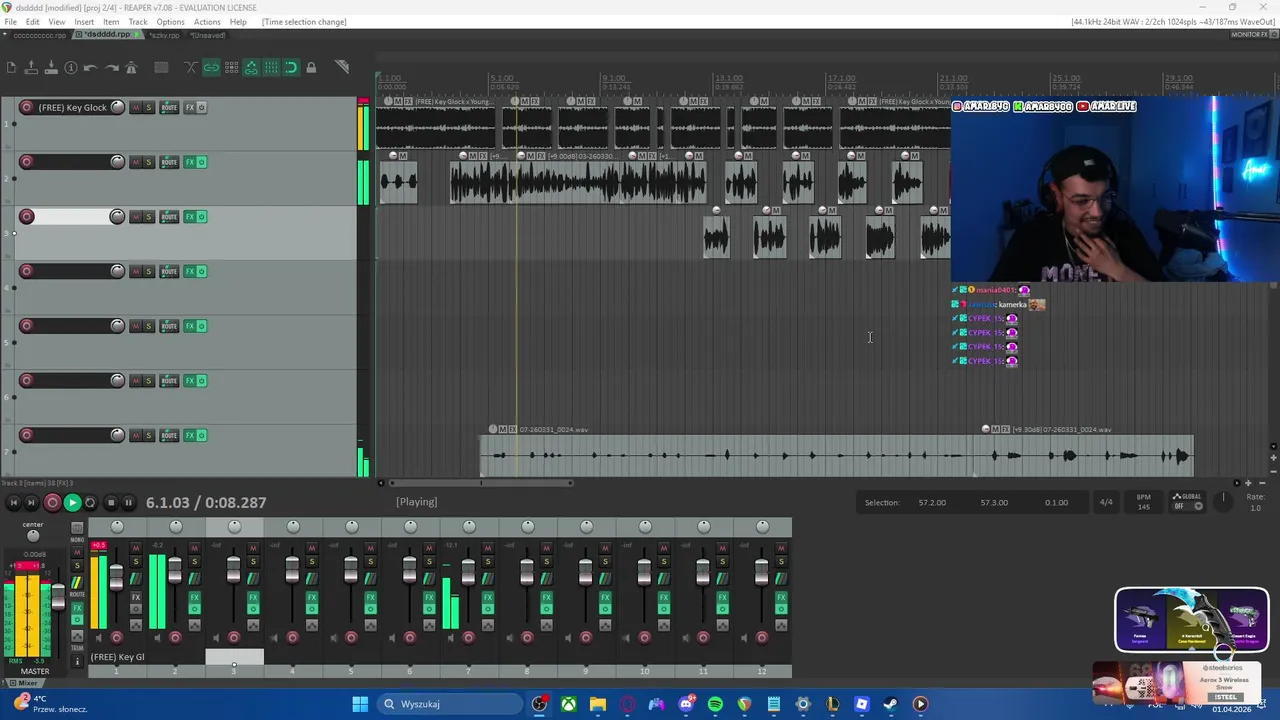Toggle the metronome icon in the toolbar
1280x720 pixels.
(x=131, y=67)
